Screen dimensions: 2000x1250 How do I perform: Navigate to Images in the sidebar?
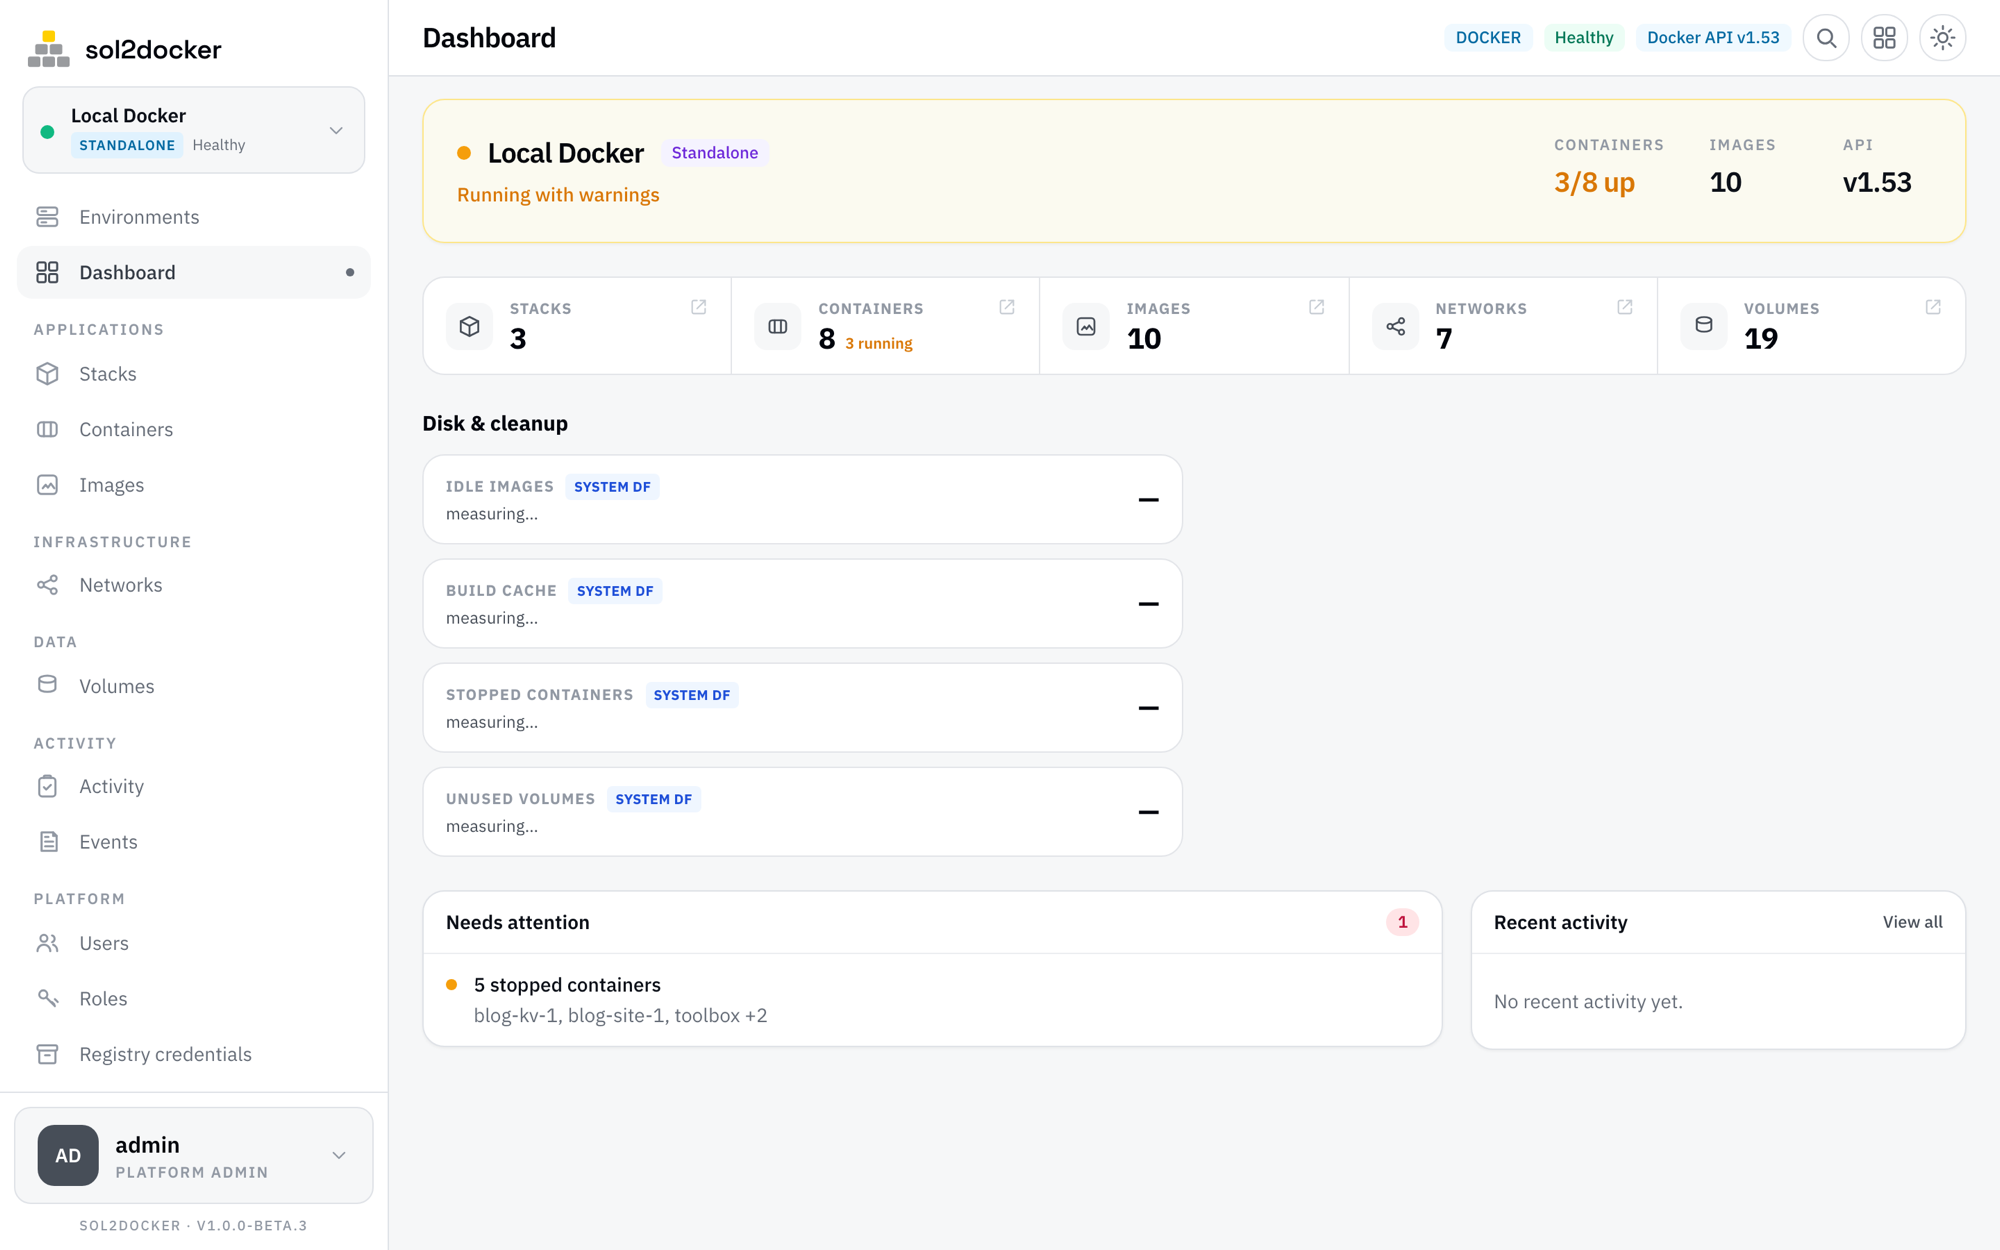pyautogui.click(x=194, y=485)
